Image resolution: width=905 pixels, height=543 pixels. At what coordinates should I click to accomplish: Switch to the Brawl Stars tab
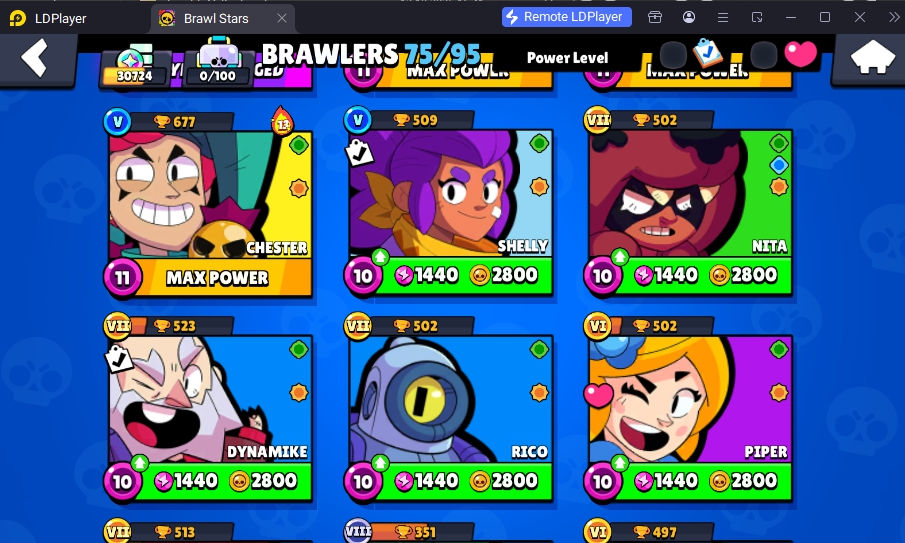tap(223, 18)
